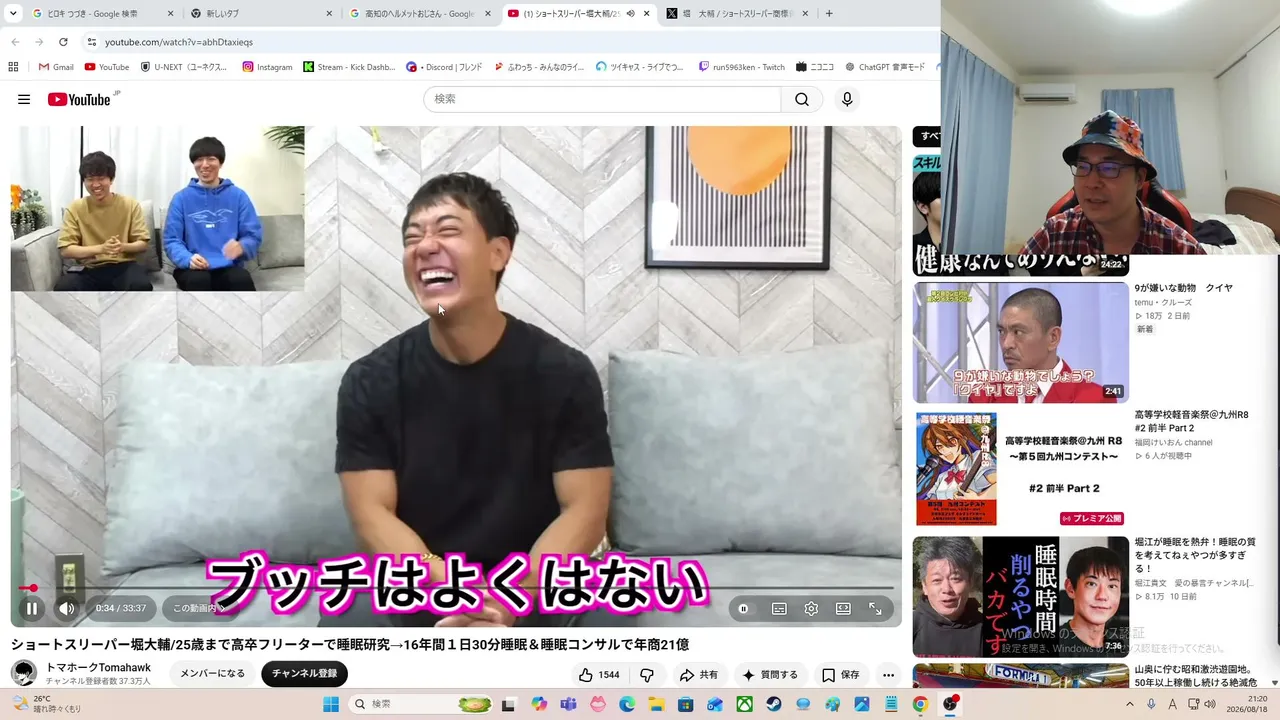The width and height of the screenshot is (1280, 720).
Task: Switch to the '高知のヘルメットおじさん' Google tab
Action: coord(420,14)
